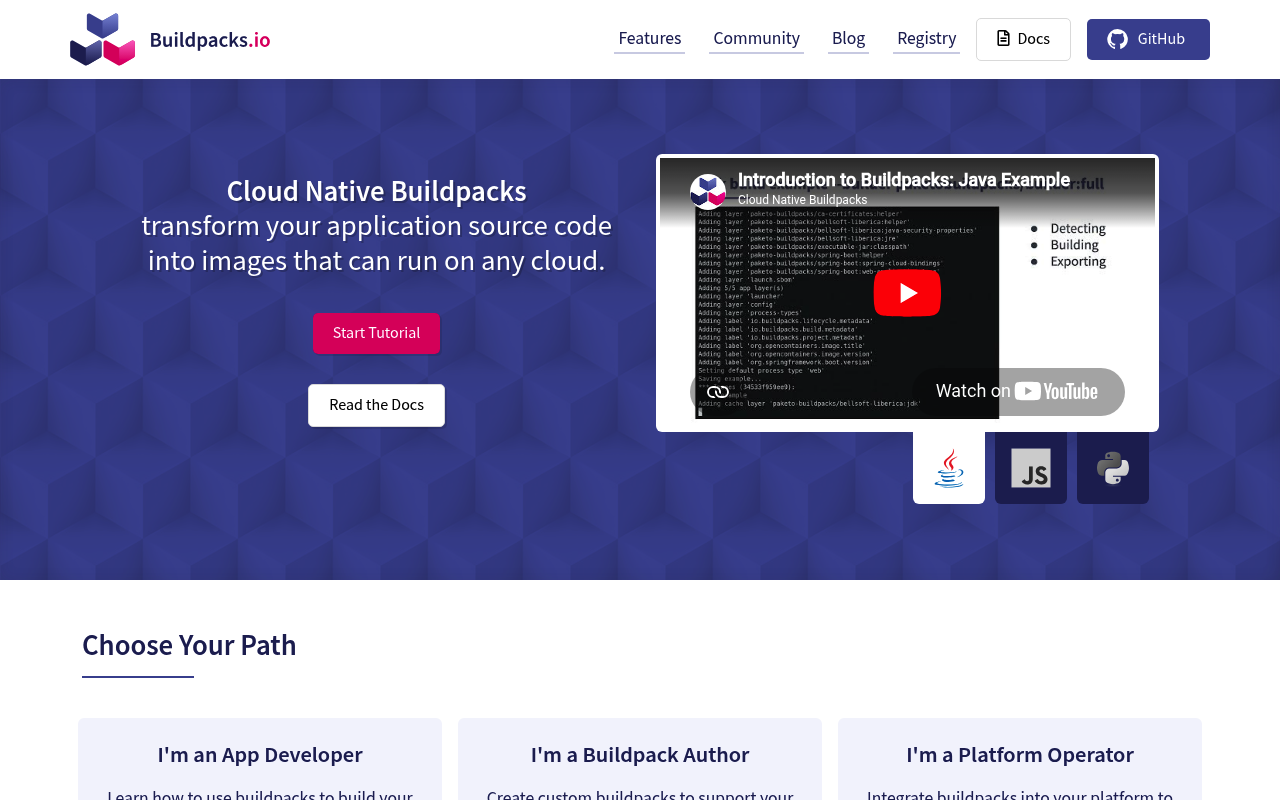The height and width of the screenshot is (800, 1280).
Task: Click the video copy link icon
Action: pos(718,392)
